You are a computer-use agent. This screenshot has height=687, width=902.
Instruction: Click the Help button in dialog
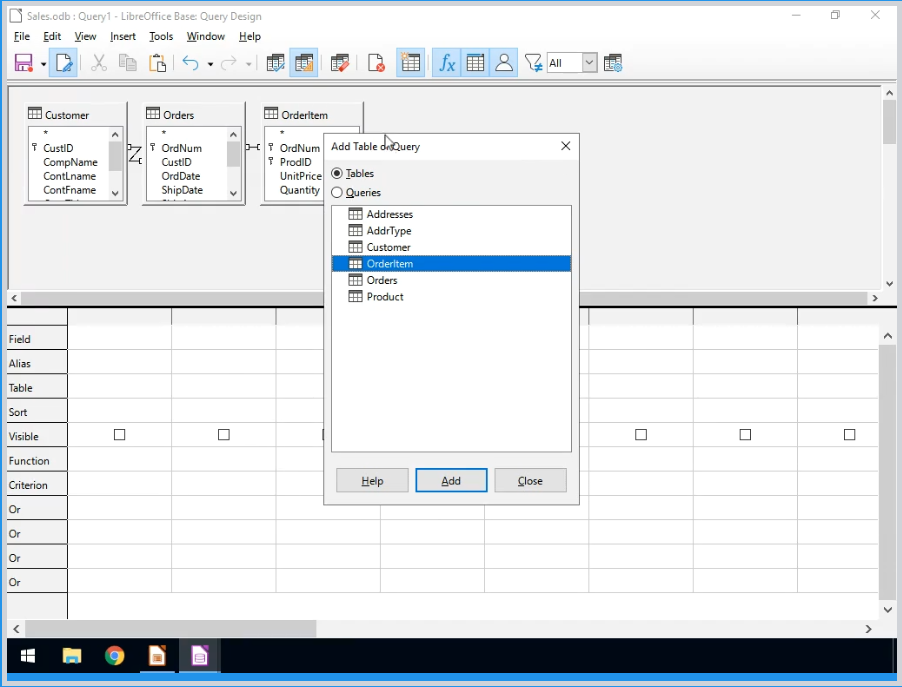(372, 480)
